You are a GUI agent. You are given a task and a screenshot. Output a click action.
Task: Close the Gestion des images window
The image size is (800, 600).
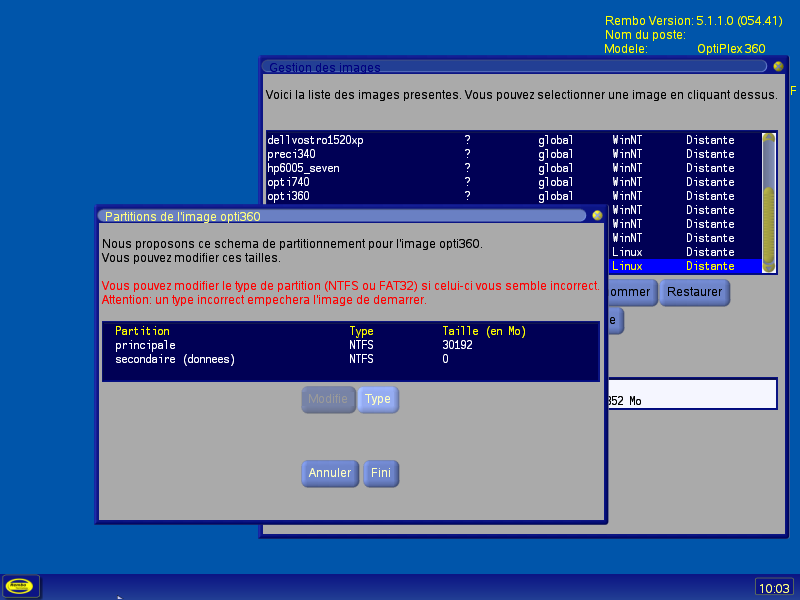(x=778, y=66)
